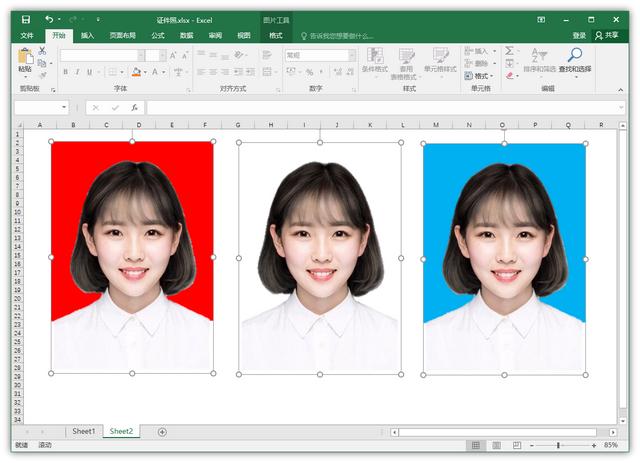The width and height of the screenshot is (640, 463).
Task: Click the Share (共享) button
Action: [x=607, y=36]
